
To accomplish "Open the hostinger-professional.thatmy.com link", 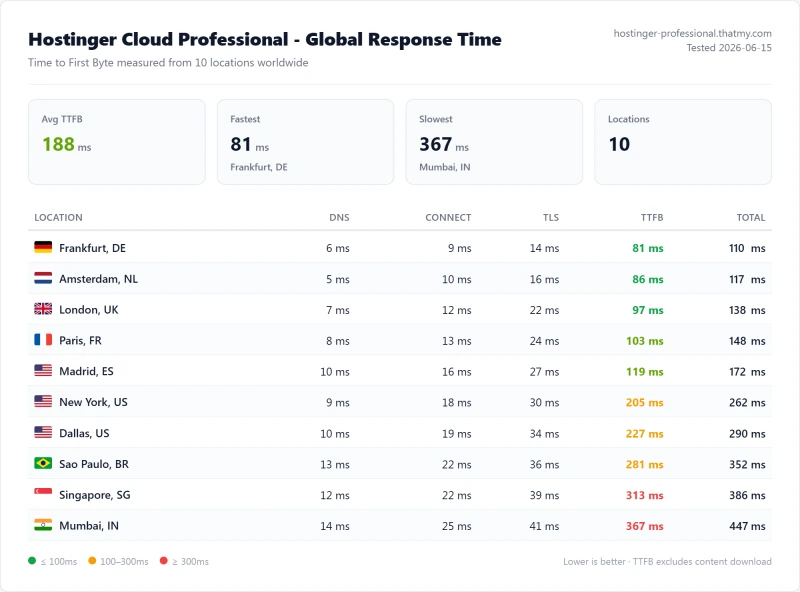I will pyautogui.click(x=692, y=33).
